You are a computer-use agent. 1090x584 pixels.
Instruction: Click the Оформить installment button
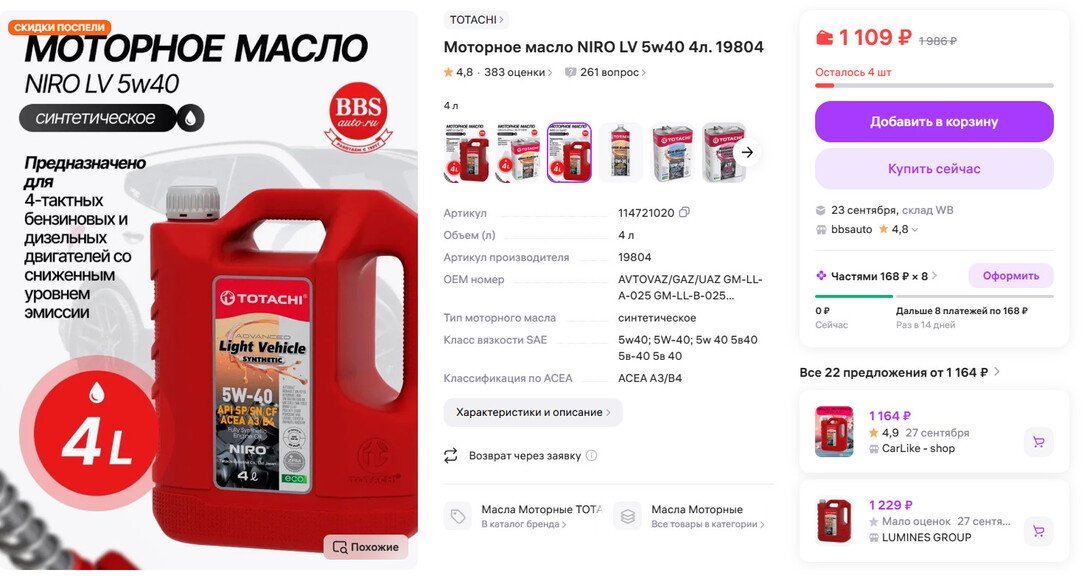(x=1011, y=276)
